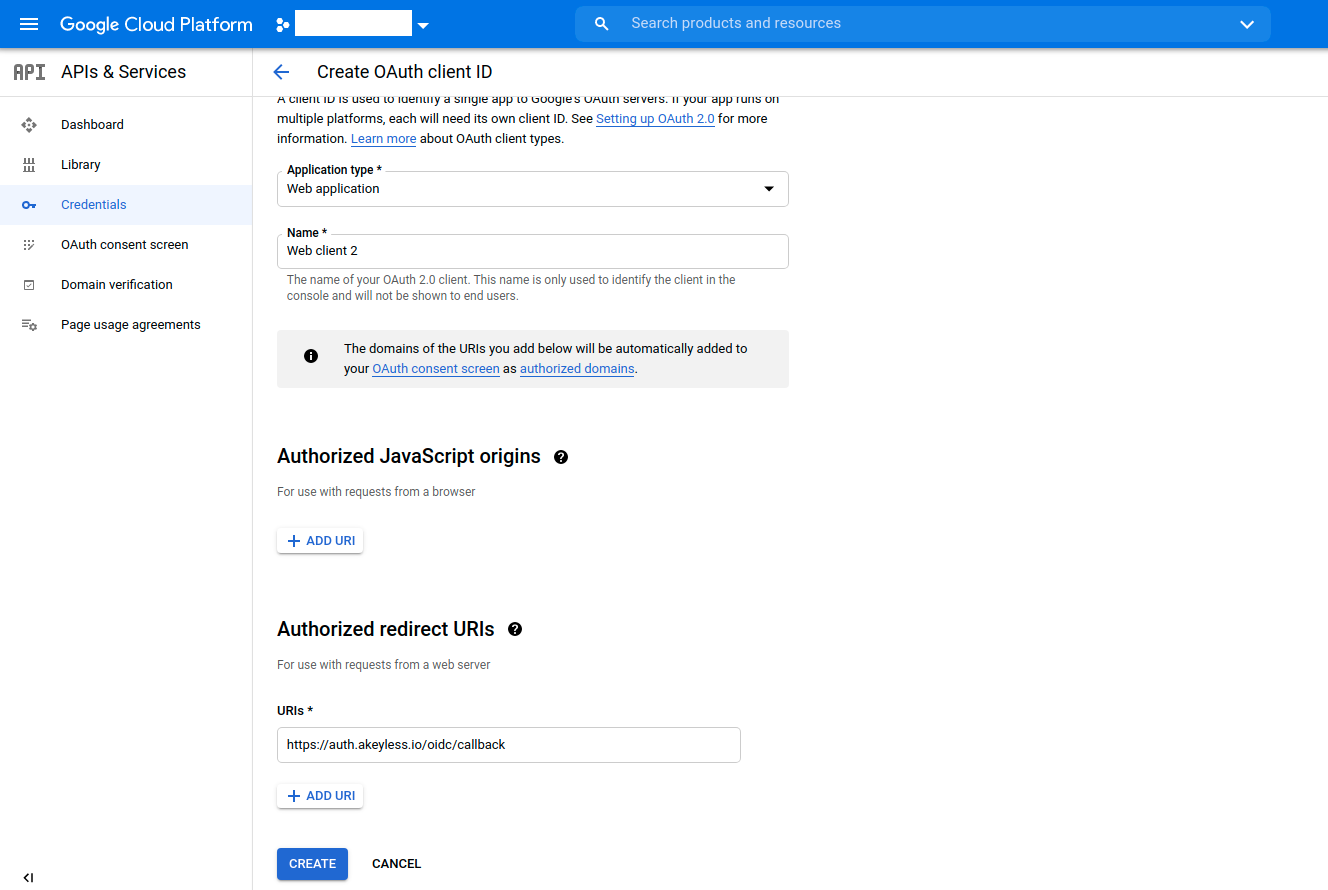Click the Name field with Web client 2
The height and width of the screenshot is (890, 1328).
pyautogui.click(x=533, y=252)
